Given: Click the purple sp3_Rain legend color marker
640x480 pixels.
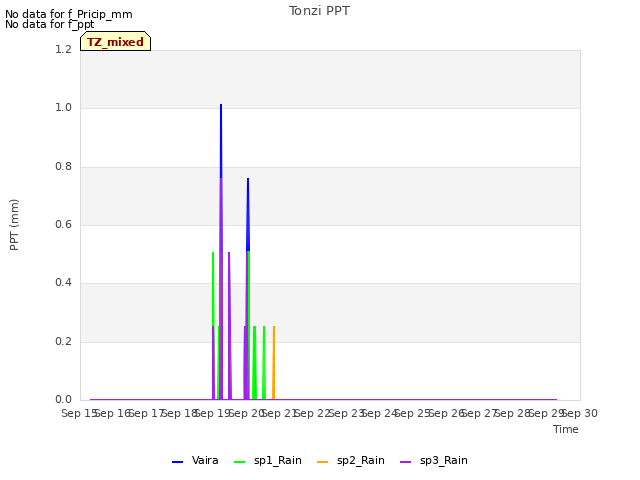Looking at the screenshot, I should [x=406, y=462].
